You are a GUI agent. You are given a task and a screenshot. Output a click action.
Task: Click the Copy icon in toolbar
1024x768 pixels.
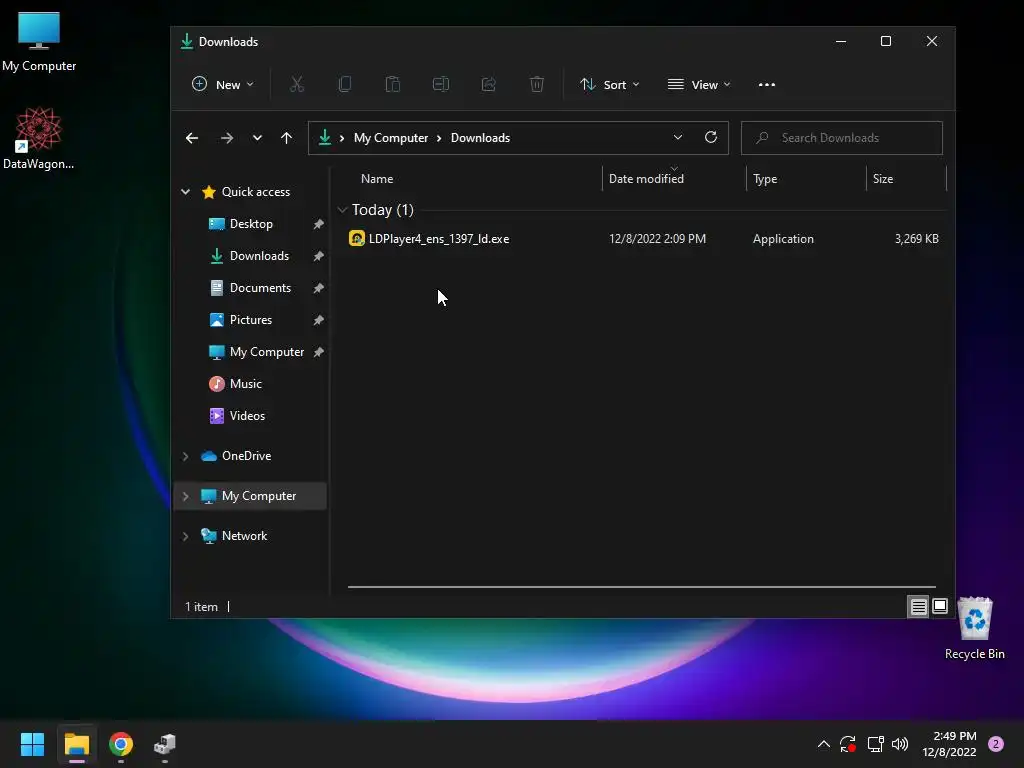[x=345, y=84]
